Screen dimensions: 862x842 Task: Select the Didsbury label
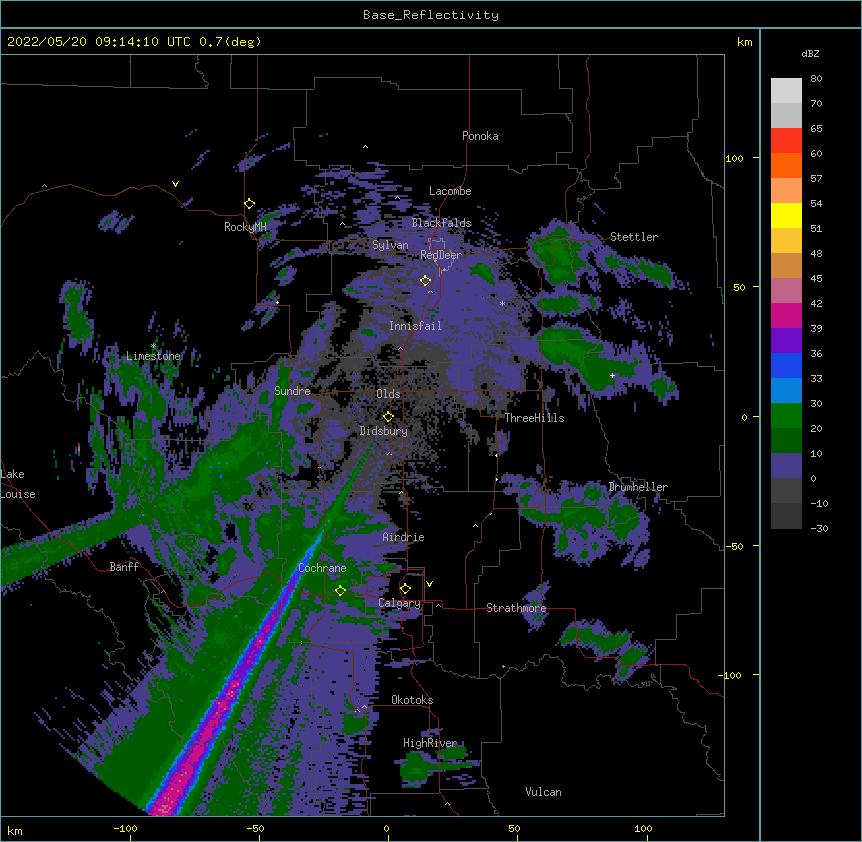(x=384, y=431)
